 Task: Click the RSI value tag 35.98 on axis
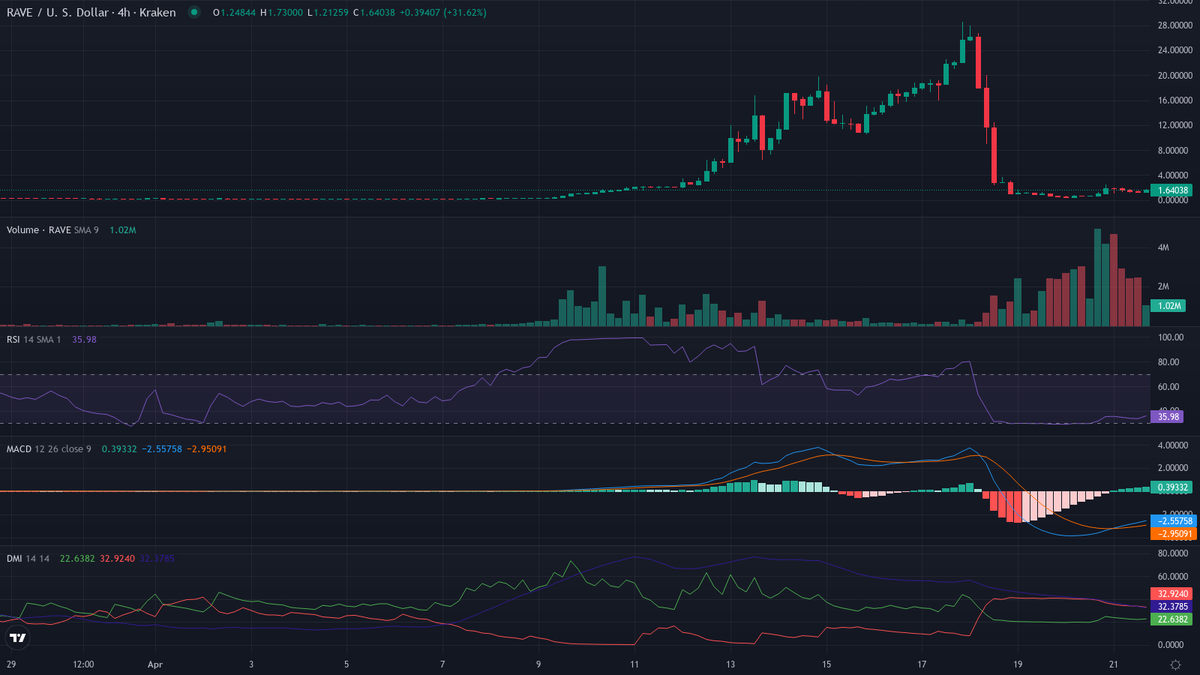(x=1167, y=415)
